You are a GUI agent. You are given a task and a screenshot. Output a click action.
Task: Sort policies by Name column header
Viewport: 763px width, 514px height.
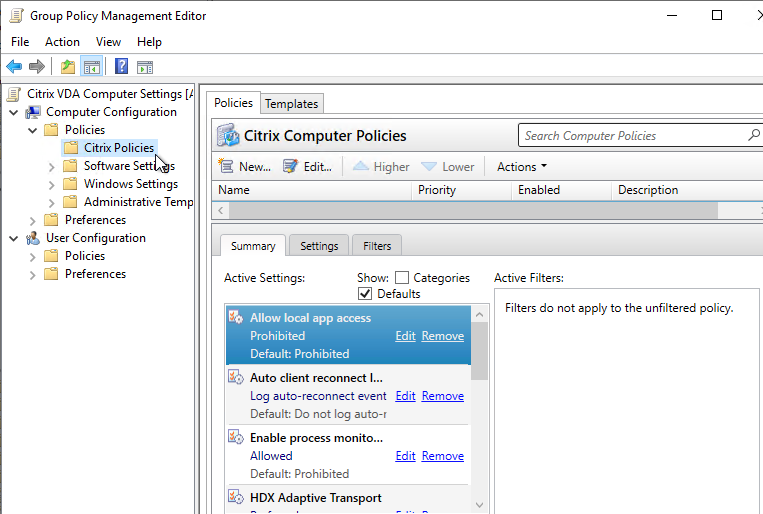pos(311,190)
